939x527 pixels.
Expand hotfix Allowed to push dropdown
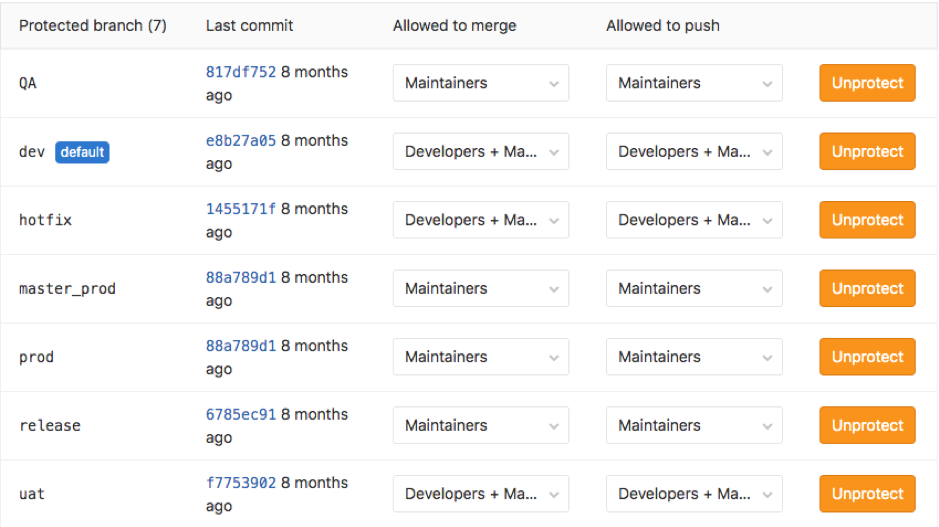point(694,220)
